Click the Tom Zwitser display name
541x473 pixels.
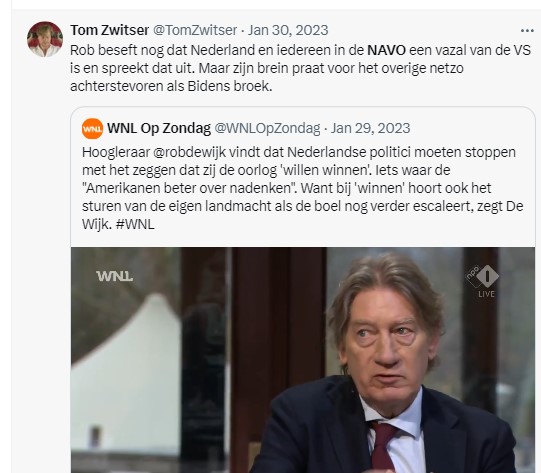(109, 30)
